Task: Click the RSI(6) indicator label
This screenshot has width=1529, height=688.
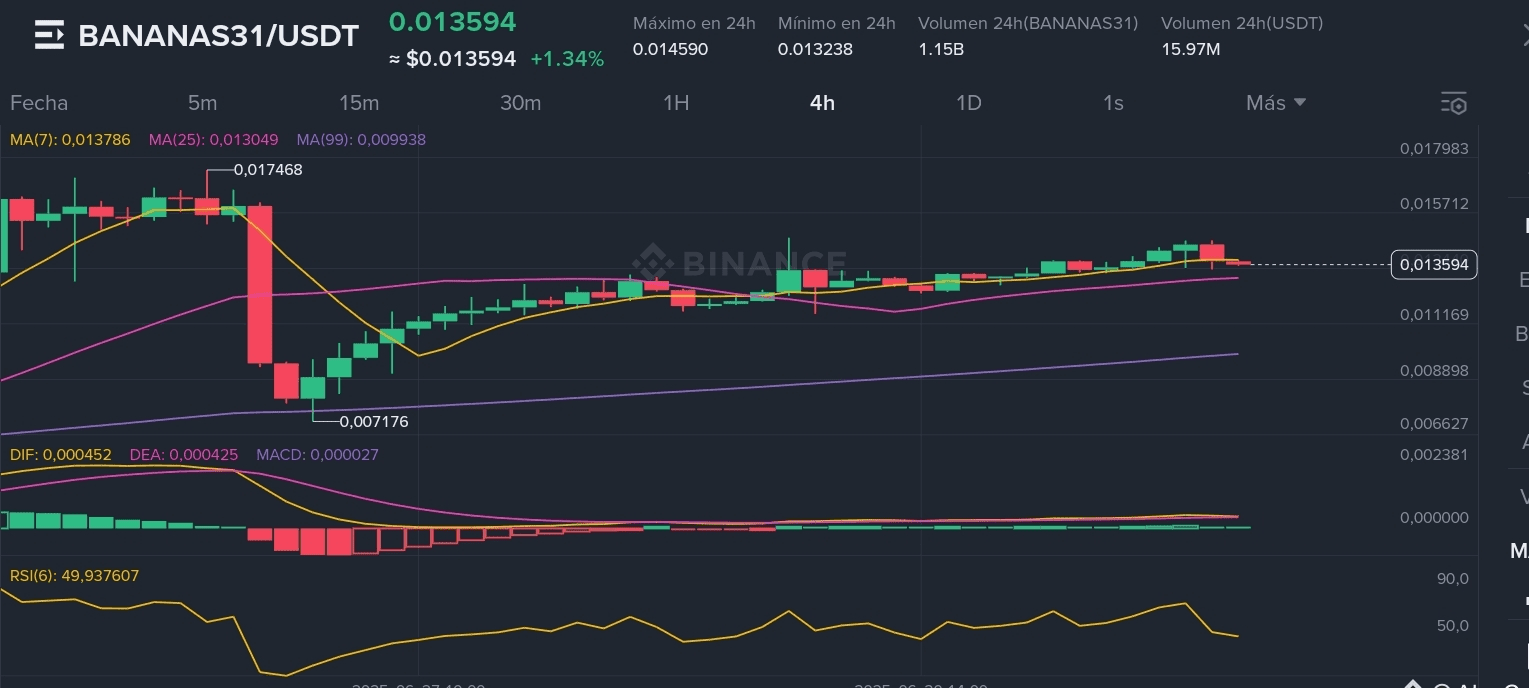Action: tap(74, 576)
